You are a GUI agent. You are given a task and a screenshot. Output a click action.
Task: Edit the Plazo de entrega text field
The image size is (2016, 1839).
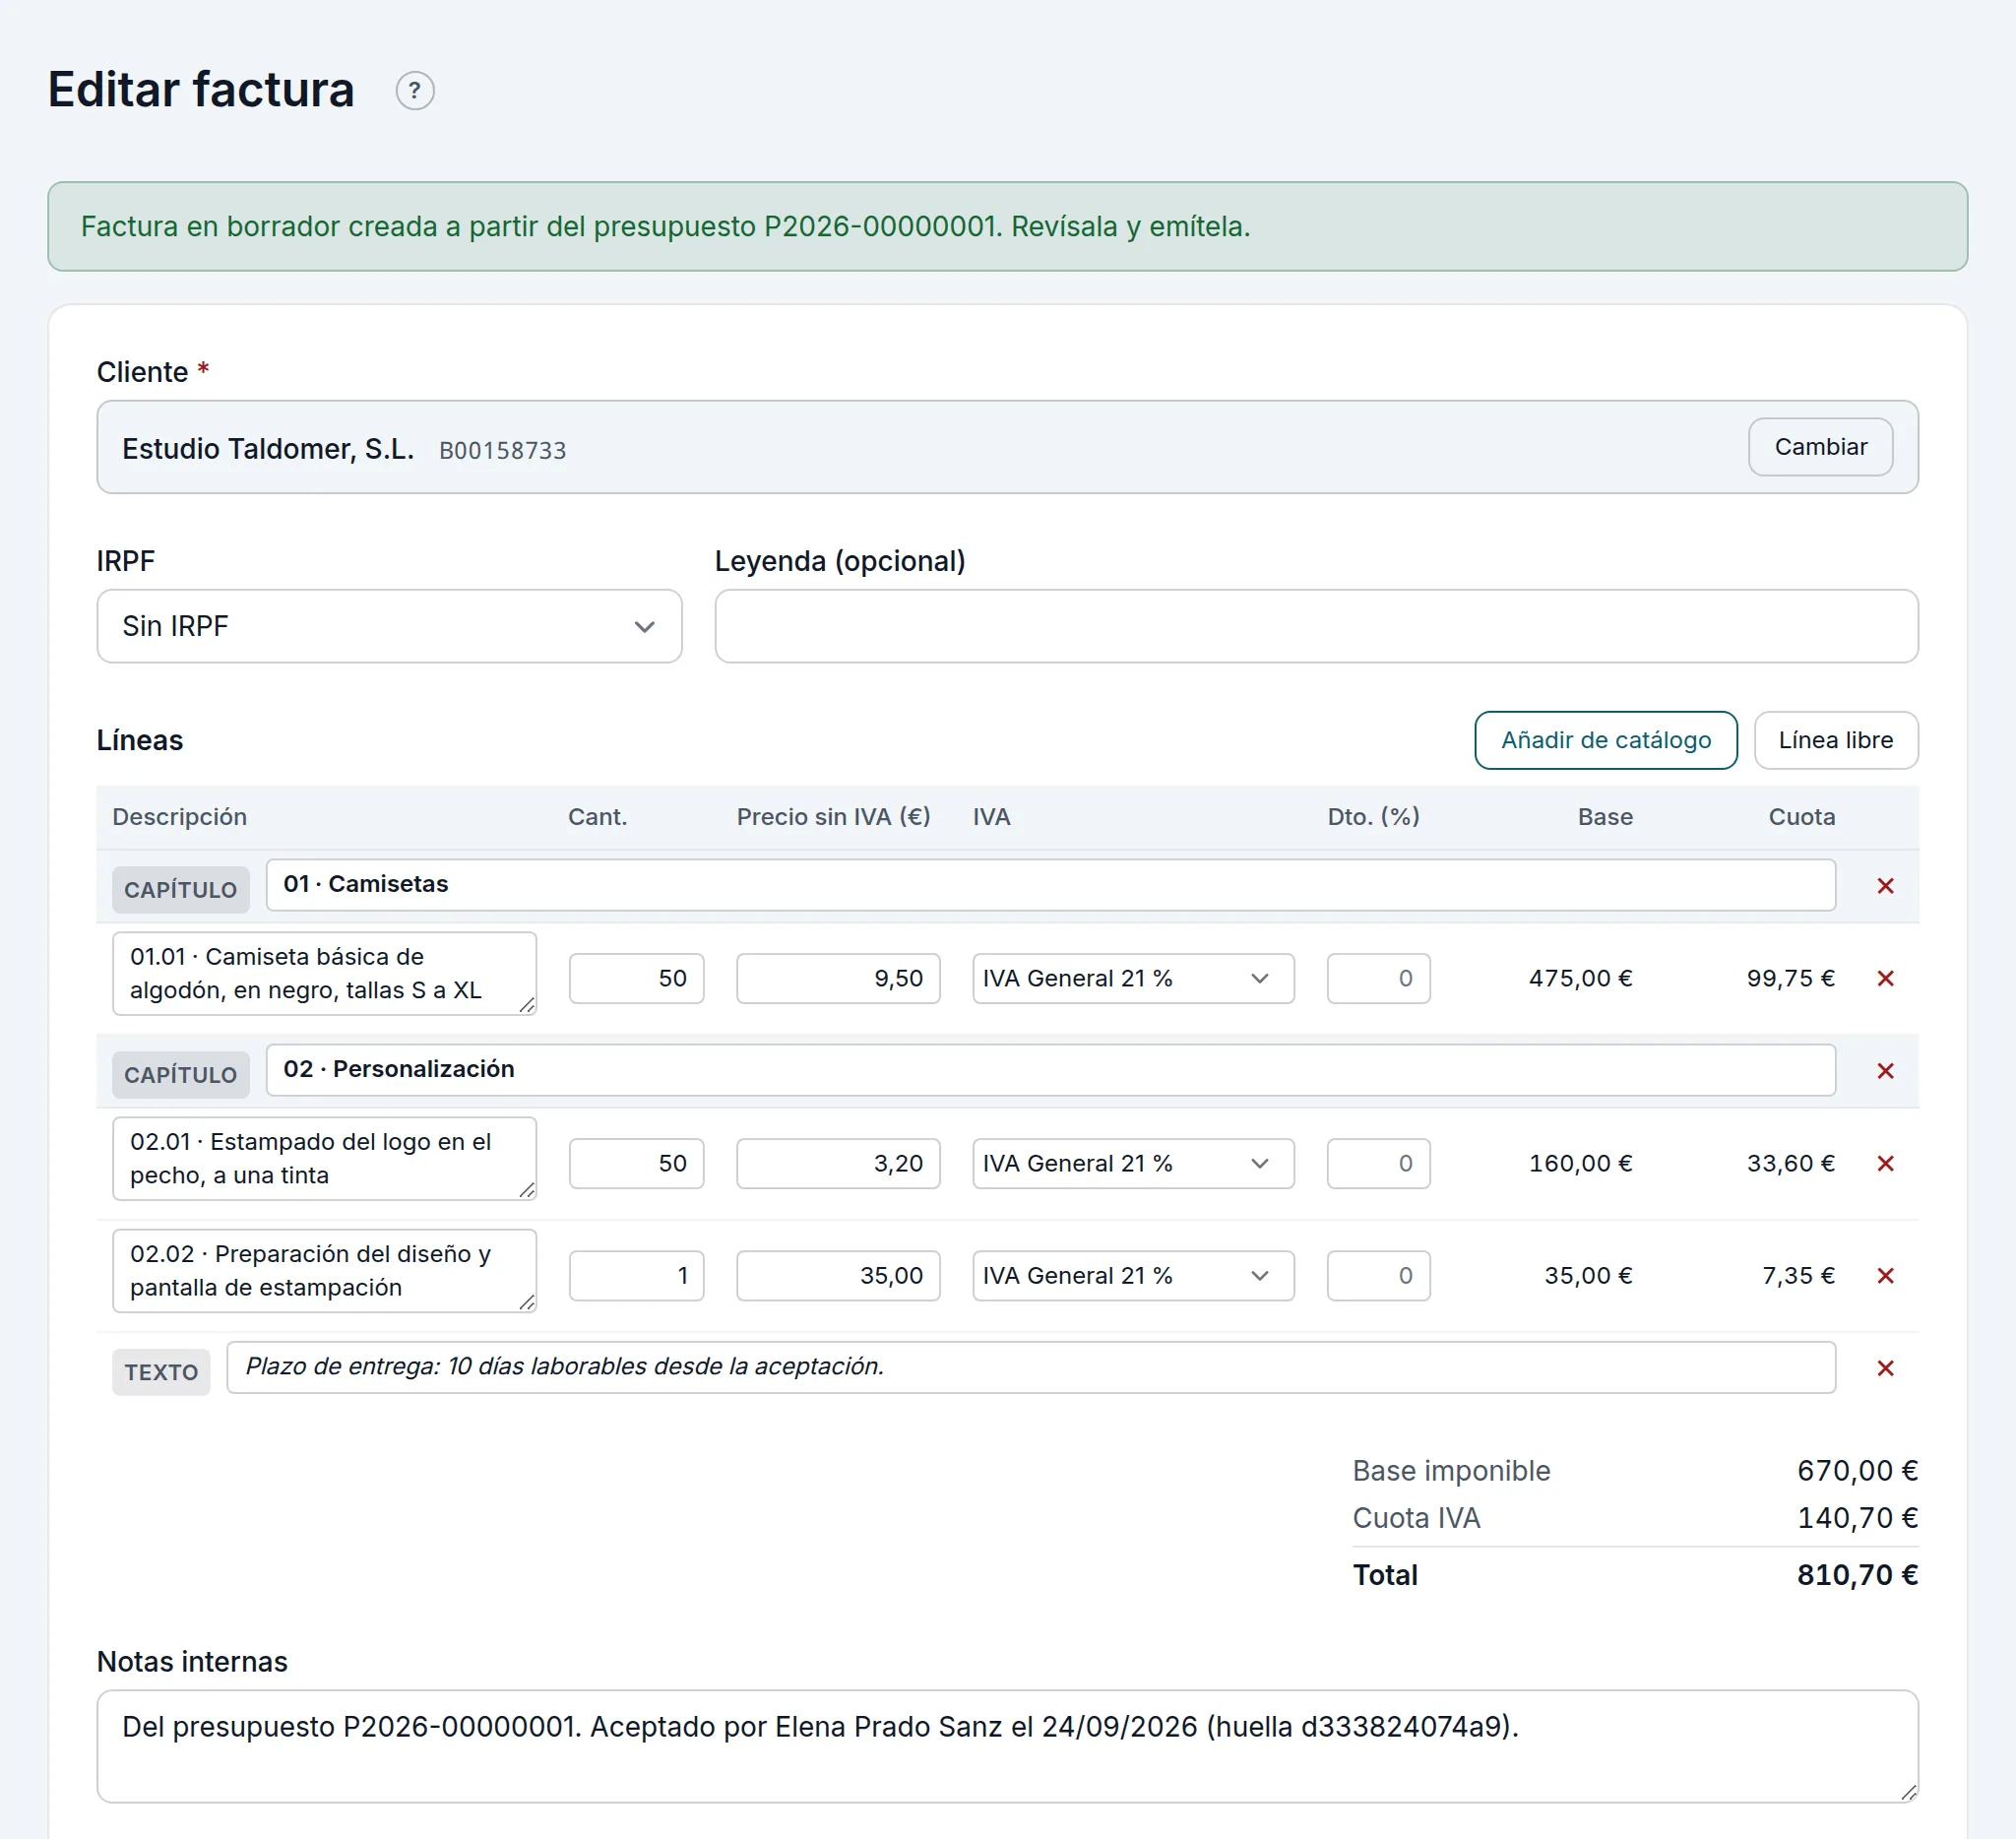pyautogui.click(x=1031, y=1367)
